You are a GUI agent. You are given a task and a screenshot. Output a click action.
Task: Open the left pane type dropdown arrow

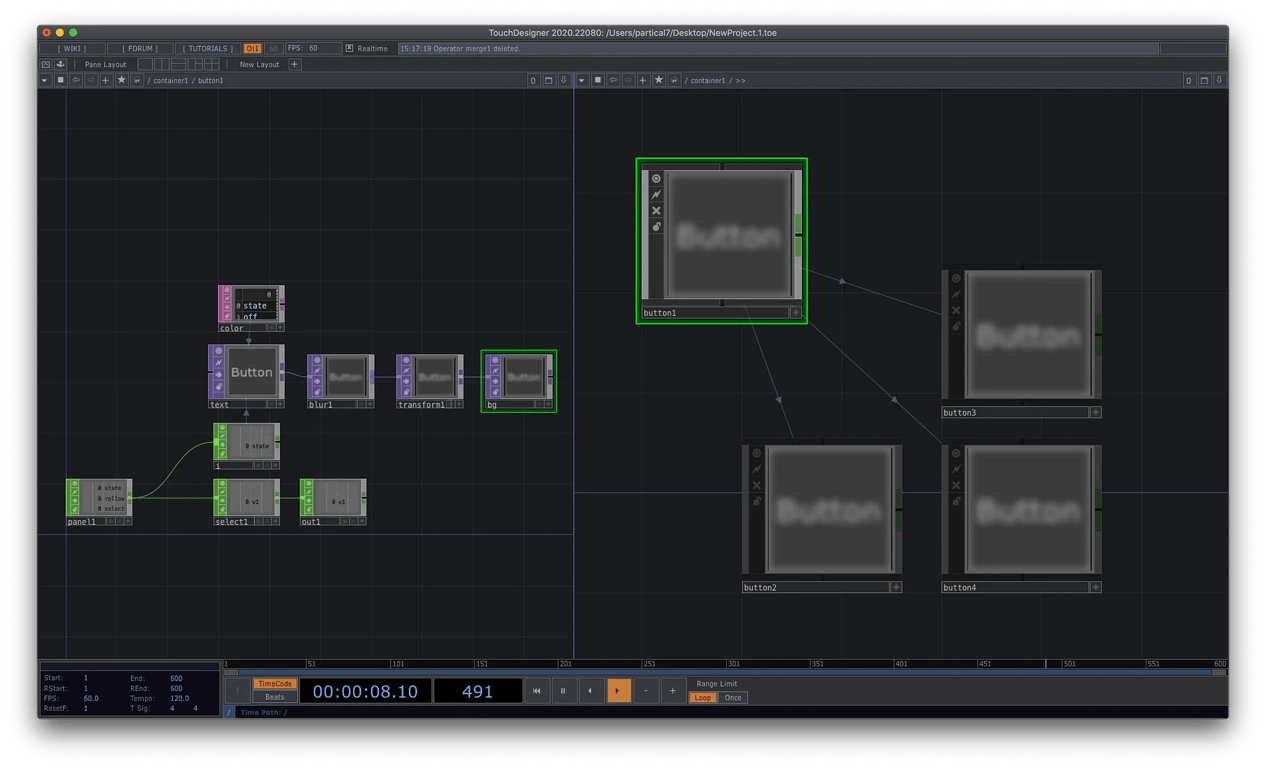click(45, 80)
